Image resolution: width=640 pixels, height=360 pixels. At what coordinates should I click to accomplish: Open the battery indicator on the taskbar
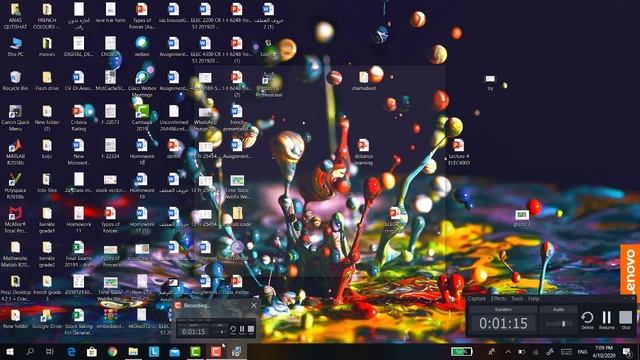pyautogui.click(x=461, y=351)
